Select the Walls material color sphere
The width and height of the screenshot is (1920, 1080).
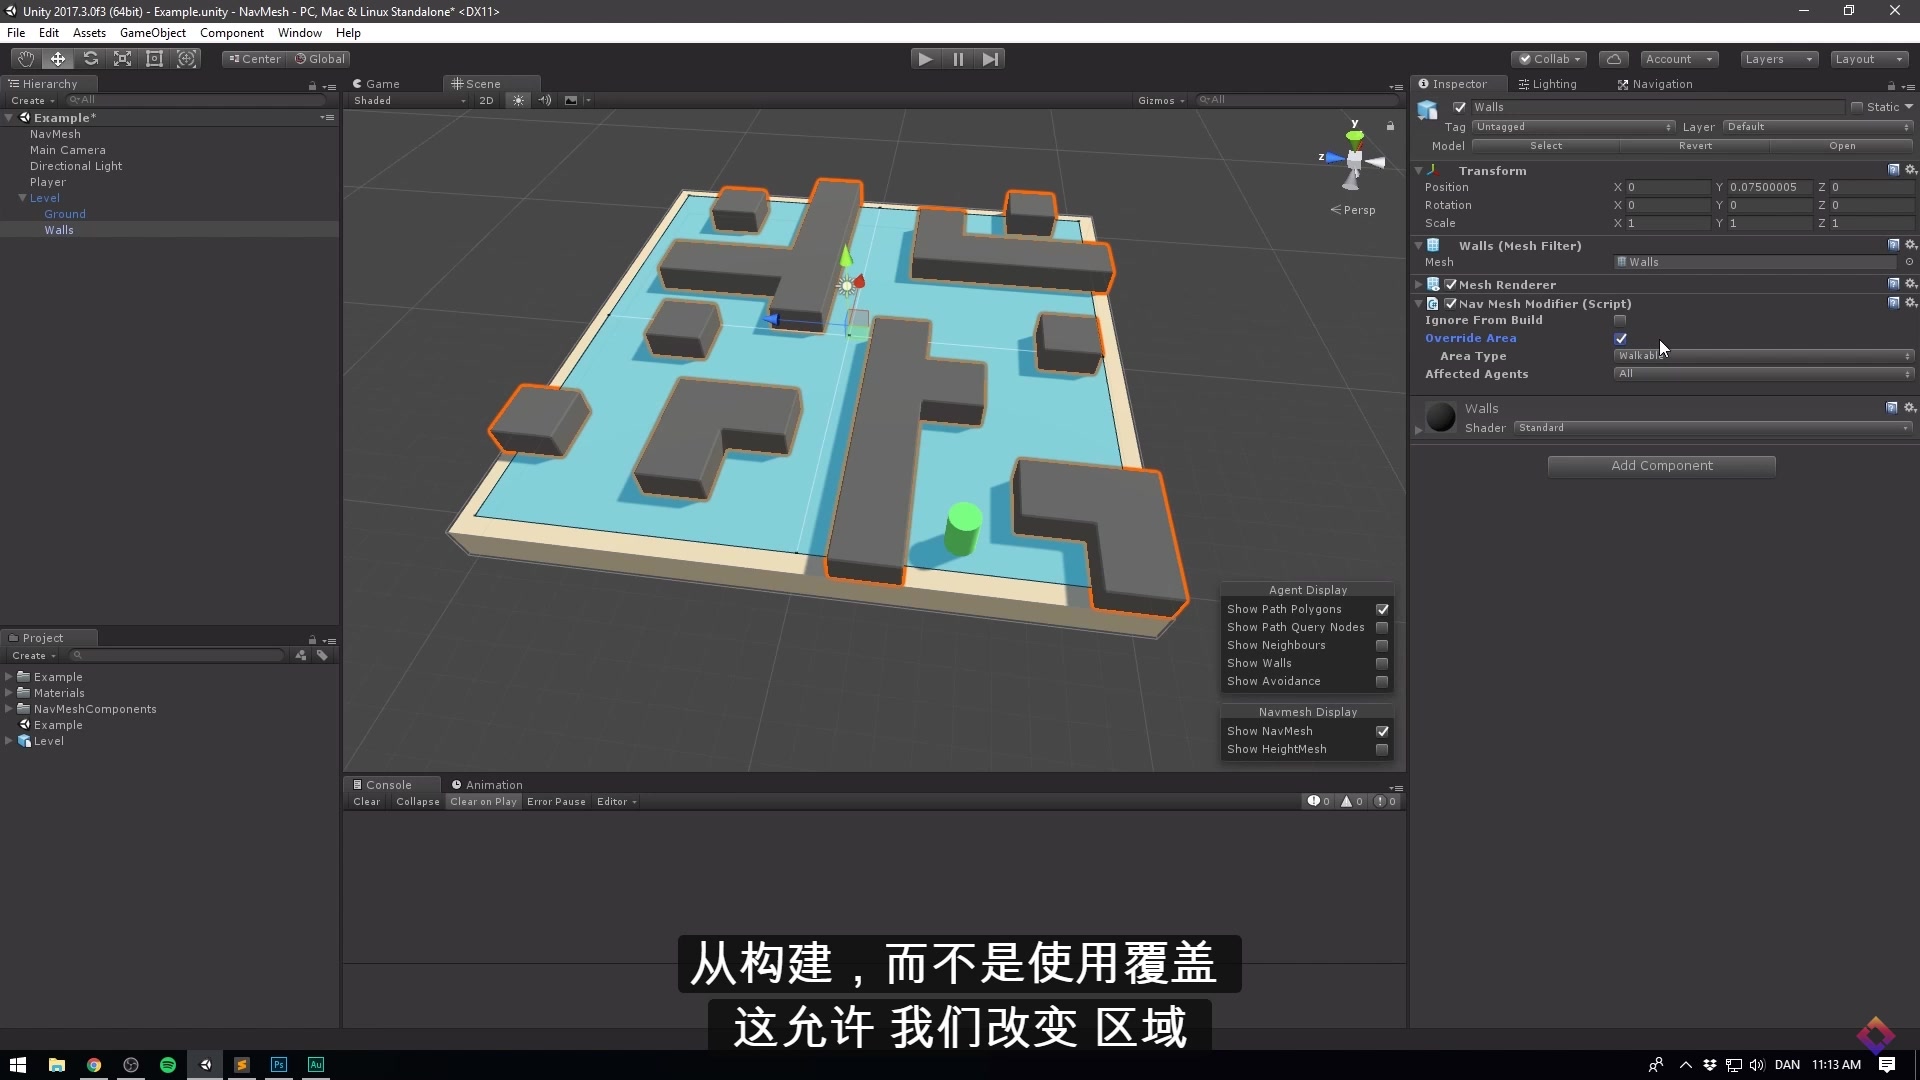pos(1440,416)
